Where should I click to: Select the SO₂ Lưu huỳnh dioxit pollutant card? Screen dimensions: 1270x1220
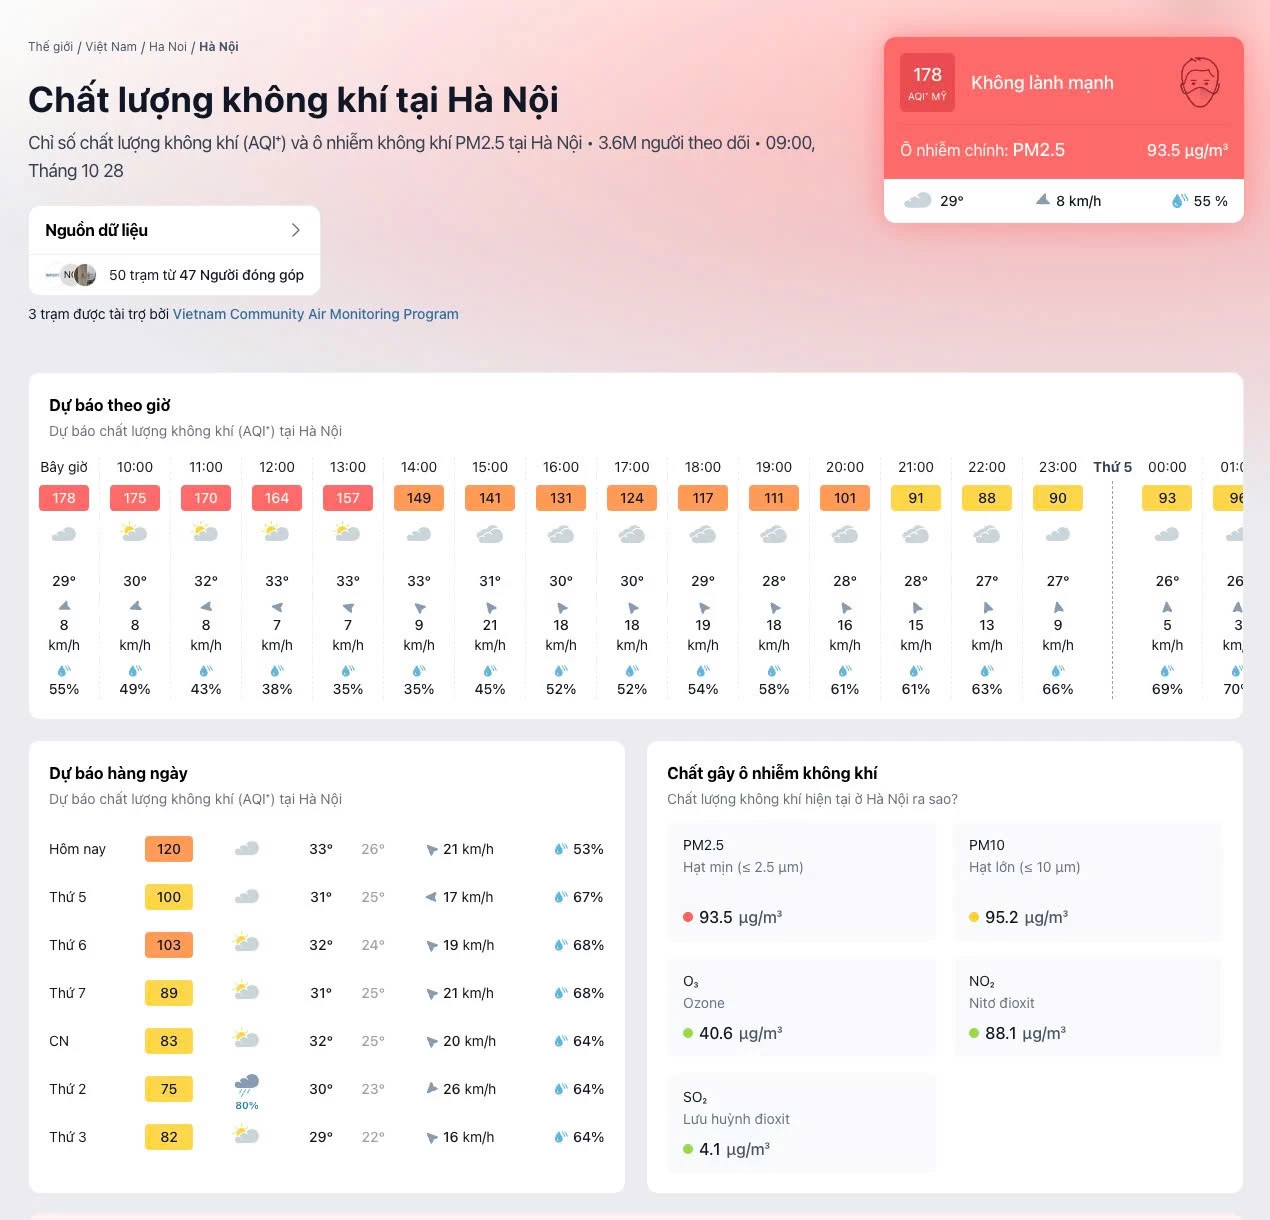click(x=802, y=1123)
